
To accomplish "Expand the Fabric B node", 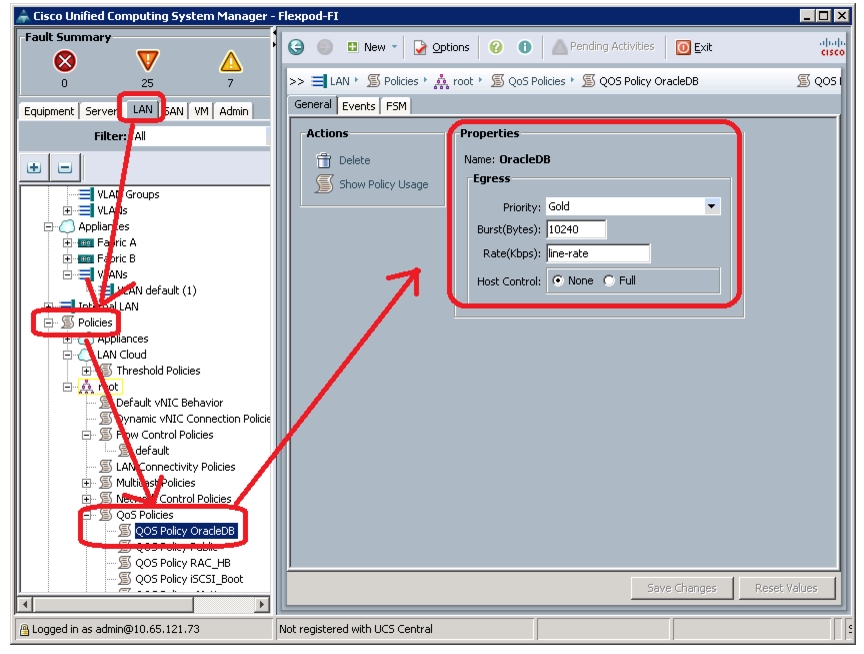I will pyautogui.click(x=67, y=258).
